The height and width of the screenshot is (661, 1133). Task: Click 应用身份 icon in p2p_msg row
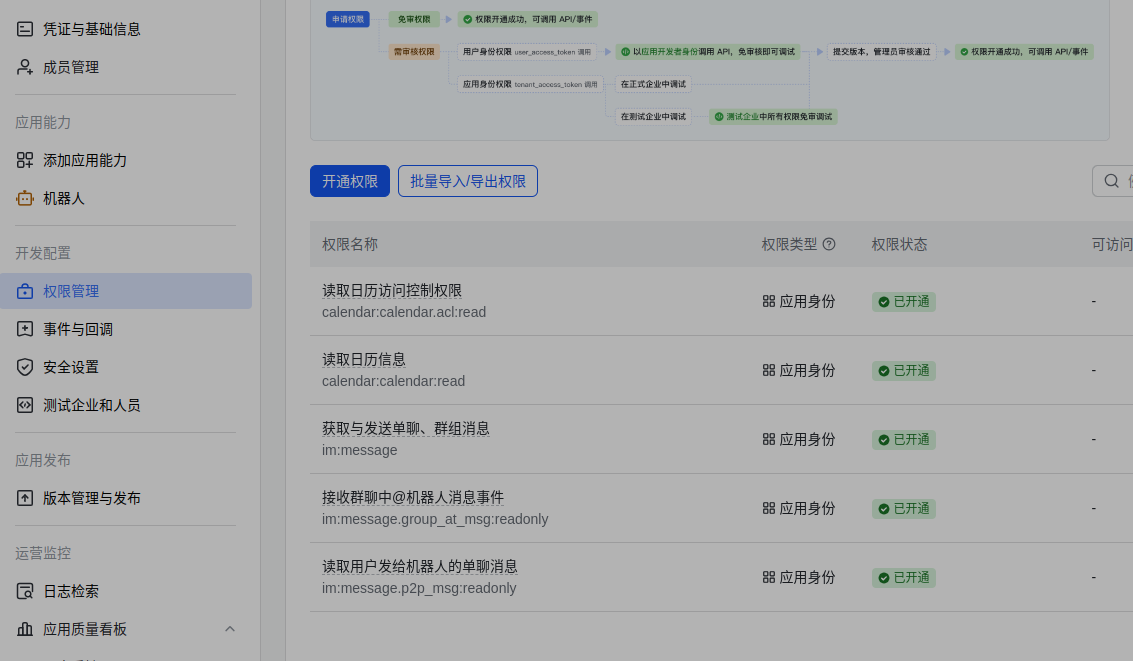(769, 577)
